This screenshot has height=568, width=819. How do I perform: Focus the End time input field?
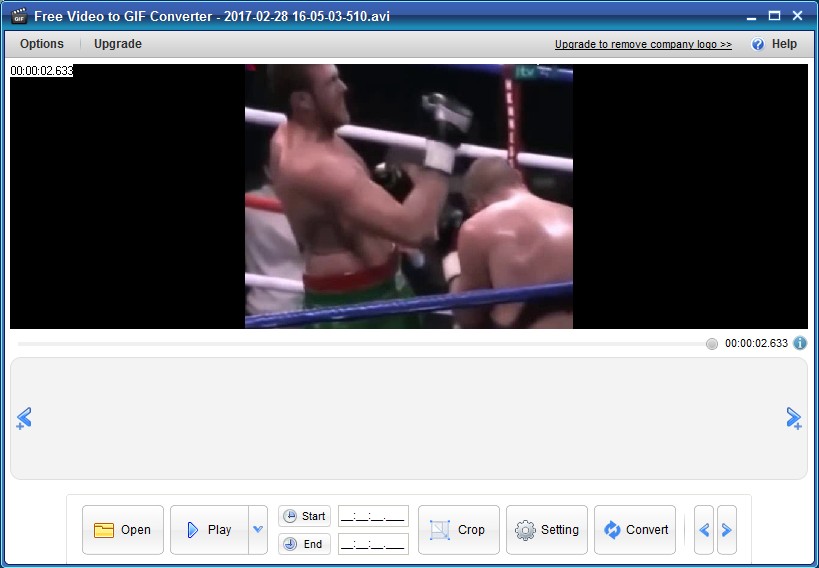pos(373,544)
